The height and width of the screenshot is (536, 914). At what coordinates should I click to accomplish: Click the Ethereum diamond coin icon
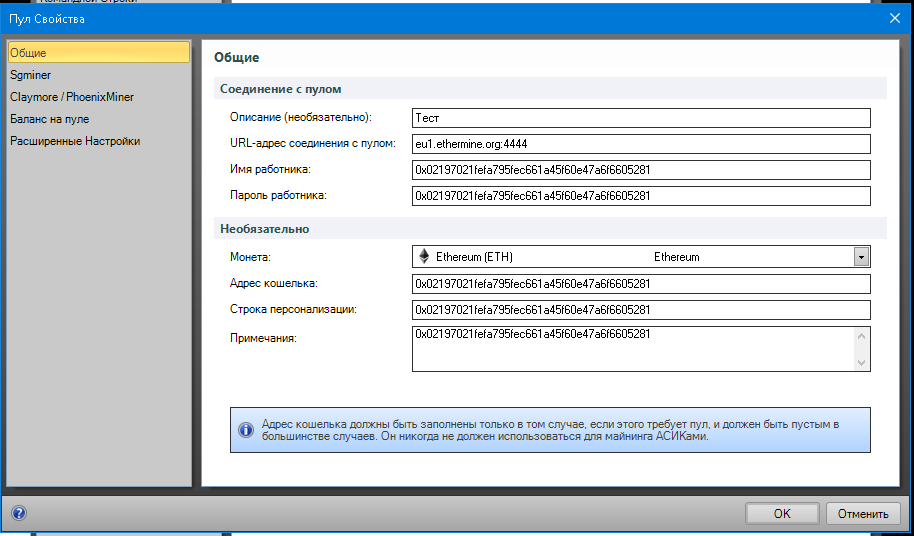pyautogui.click(x=424, y=256)
